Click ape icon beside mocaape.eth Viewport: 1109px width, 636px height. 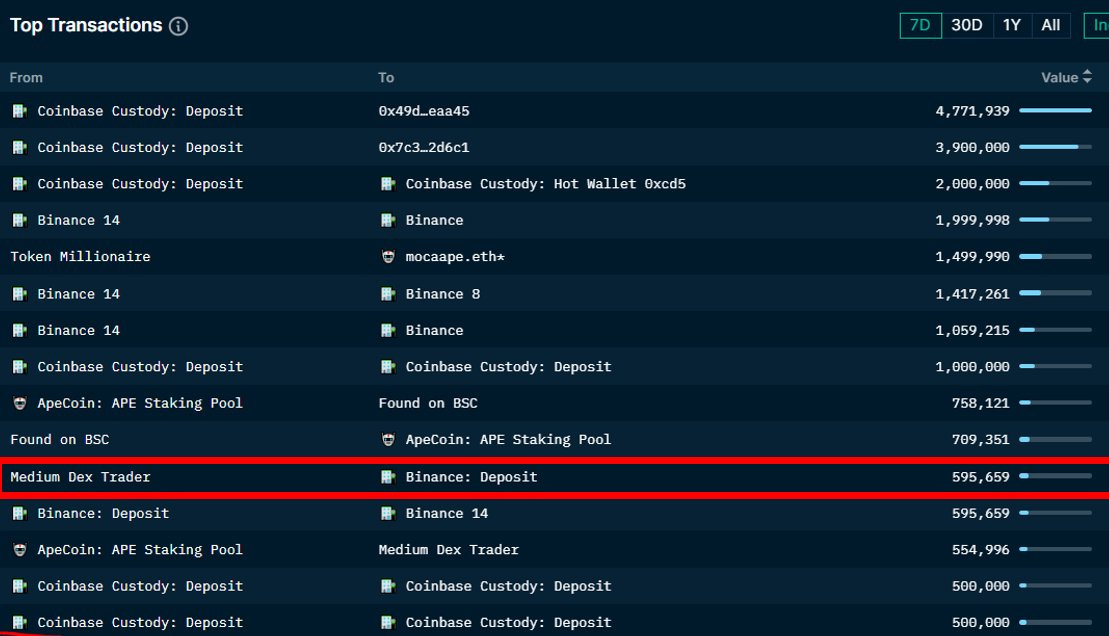coord(388,257)
